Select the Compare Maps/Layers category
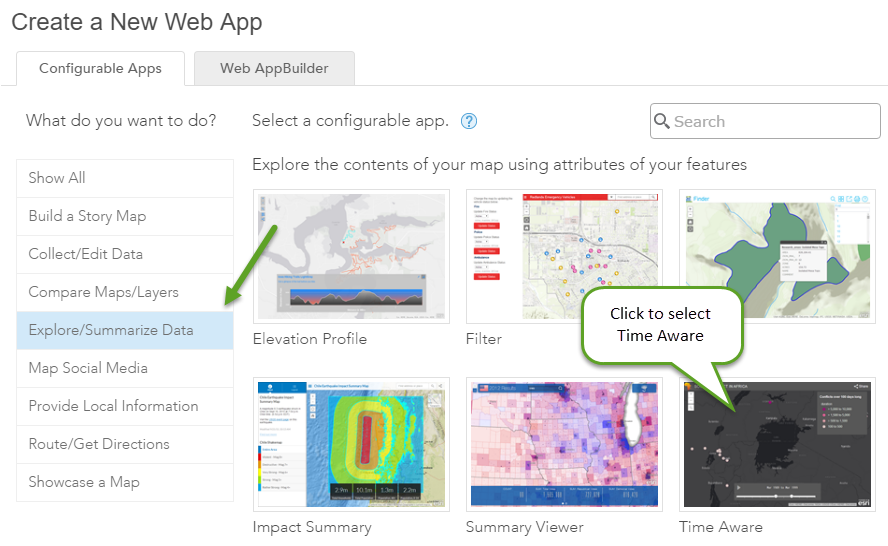This screenshot has height=546, width=888. pyautogui.click(x=125, y=292)
